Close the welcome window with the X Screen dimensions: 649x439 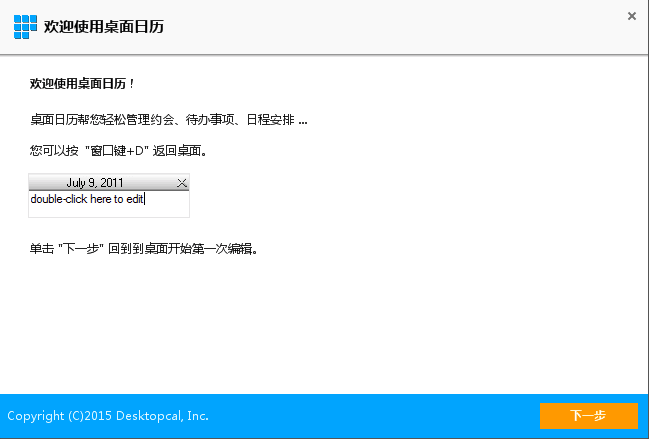631,16
